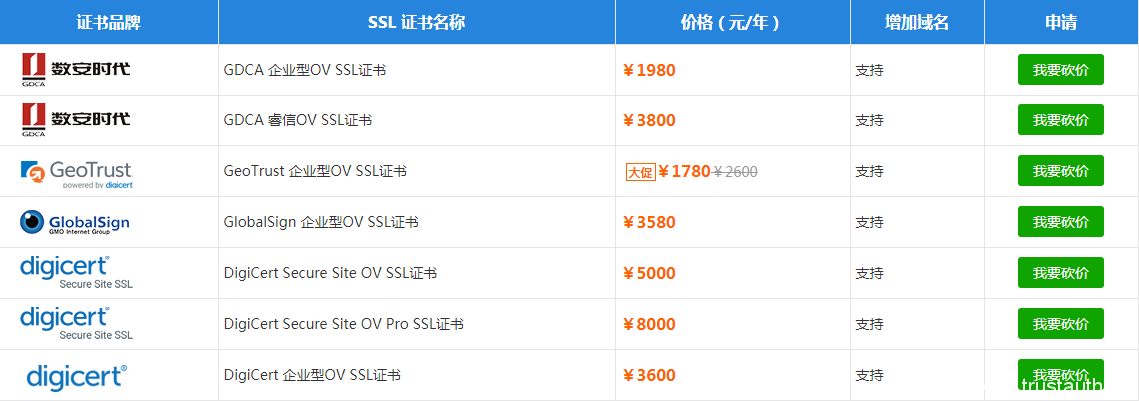Click 我要砍价 for DigiCert Secure Site OV
The height and width of the screenshot is (401, 1139).
[1061, 272]
